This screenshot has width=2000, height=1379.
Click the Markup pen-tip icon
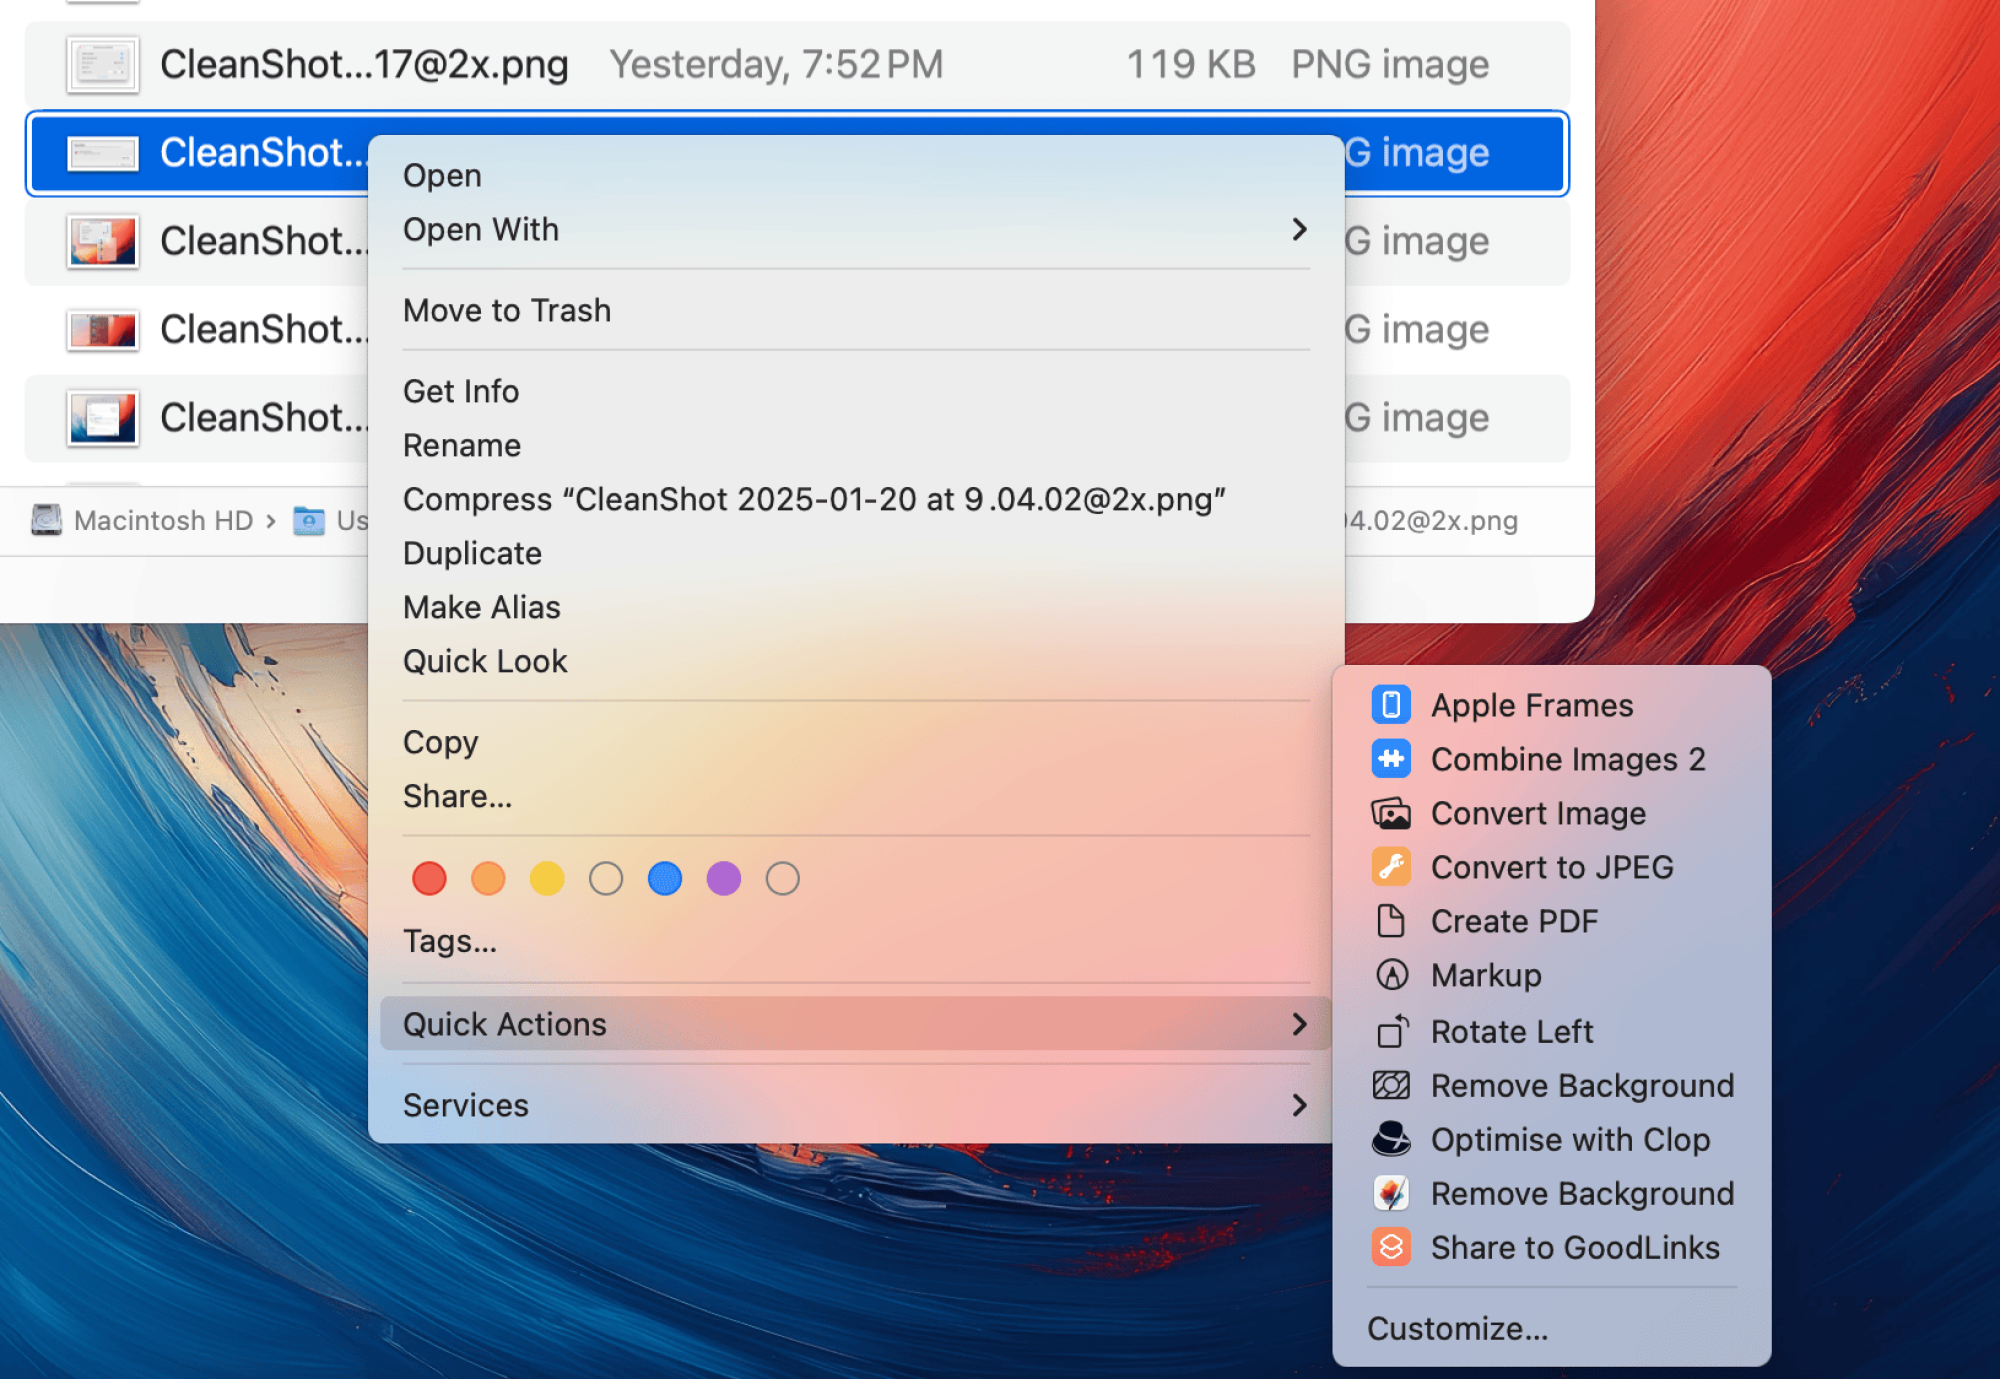(x=1391, y=975)
